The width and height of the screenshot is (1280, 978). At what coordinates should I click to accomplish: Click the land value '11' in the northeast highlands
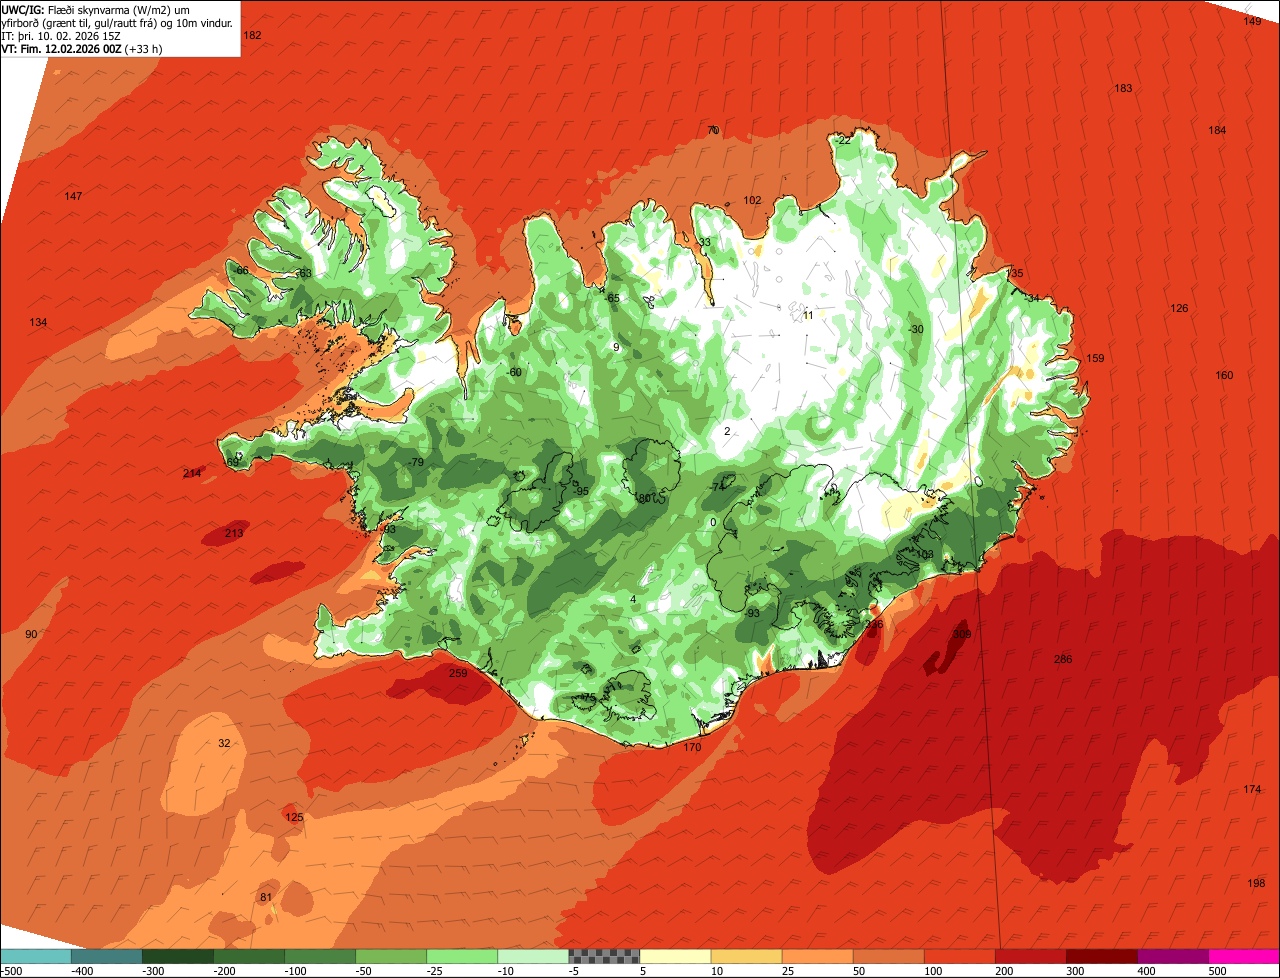pyautogui.click(x=808, y=315)
